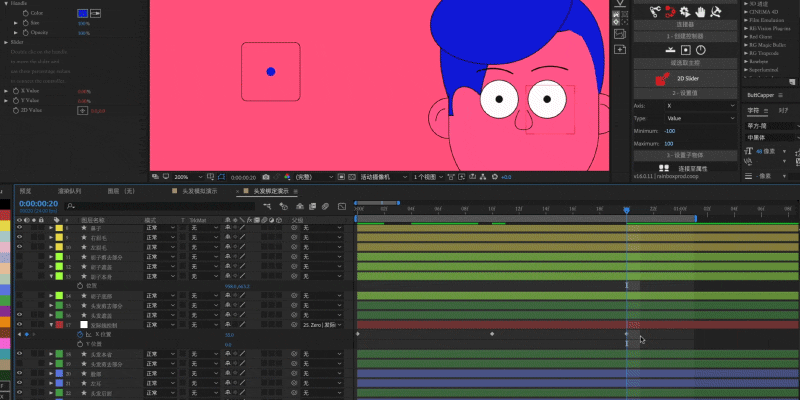Click the square controller shape icon with dot
Screen dimensions: 800x400
click(686, 50)
